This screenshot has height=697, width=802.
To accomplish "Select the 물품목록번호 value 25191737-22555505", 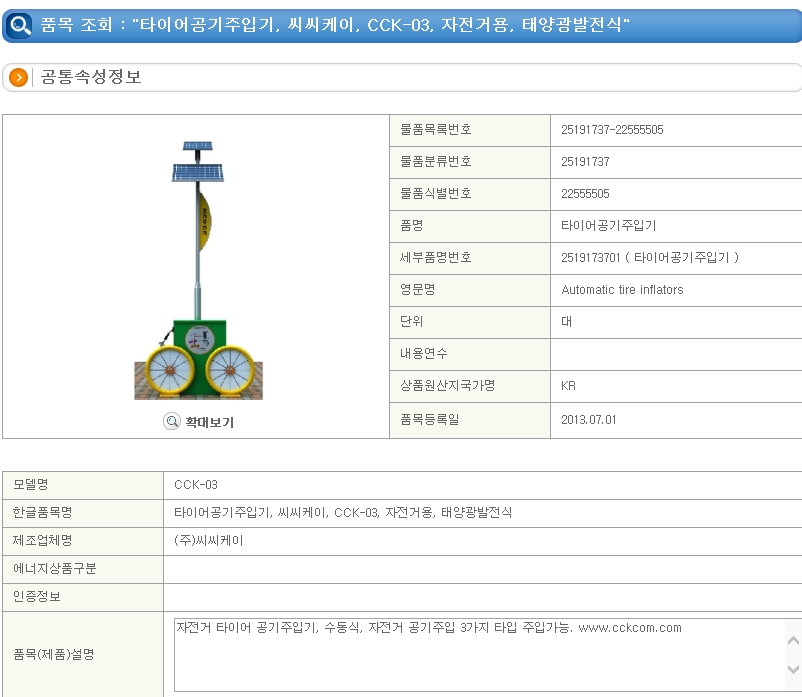I will click(612, 130).
